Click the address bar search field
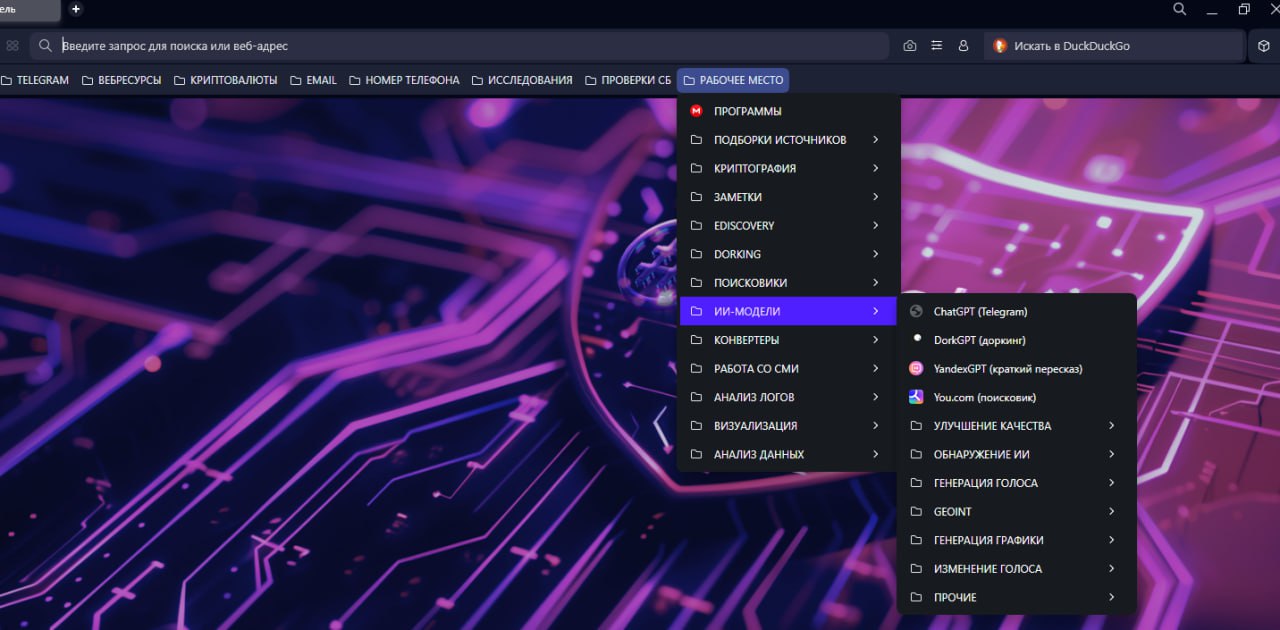 click(470, 46)
